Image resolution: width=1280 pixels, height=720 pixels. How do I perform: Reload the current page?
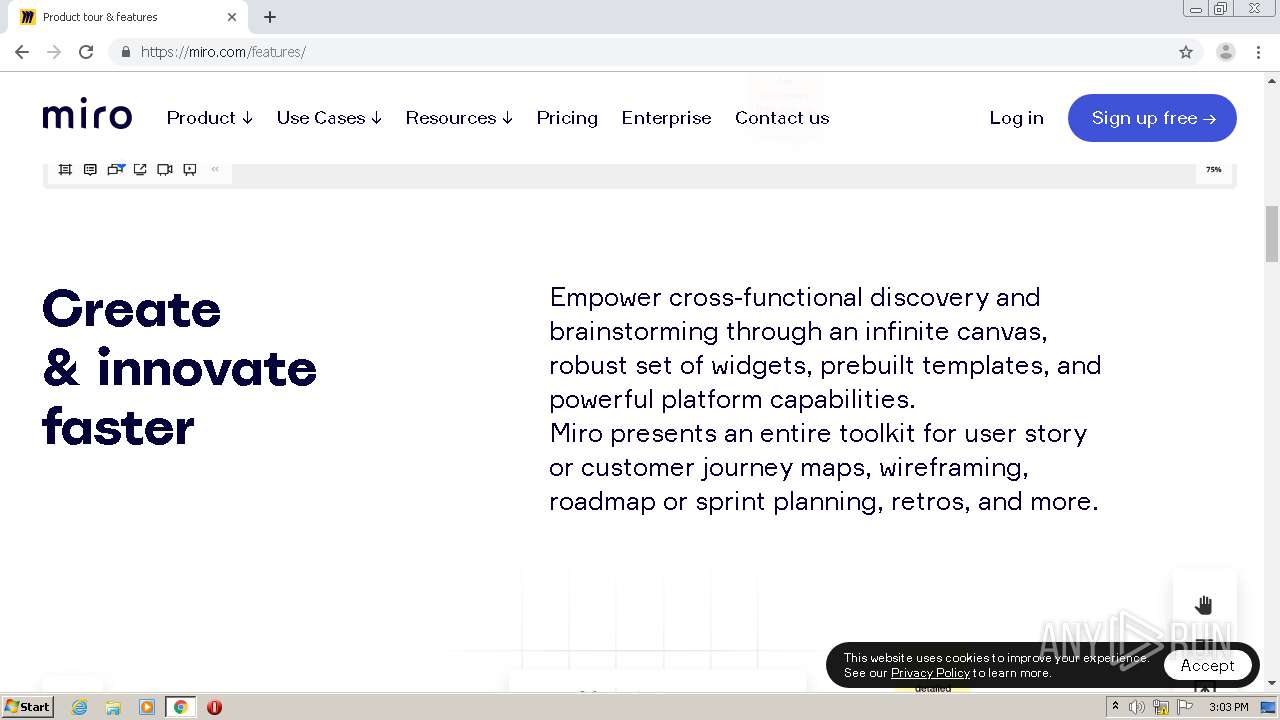86,52
